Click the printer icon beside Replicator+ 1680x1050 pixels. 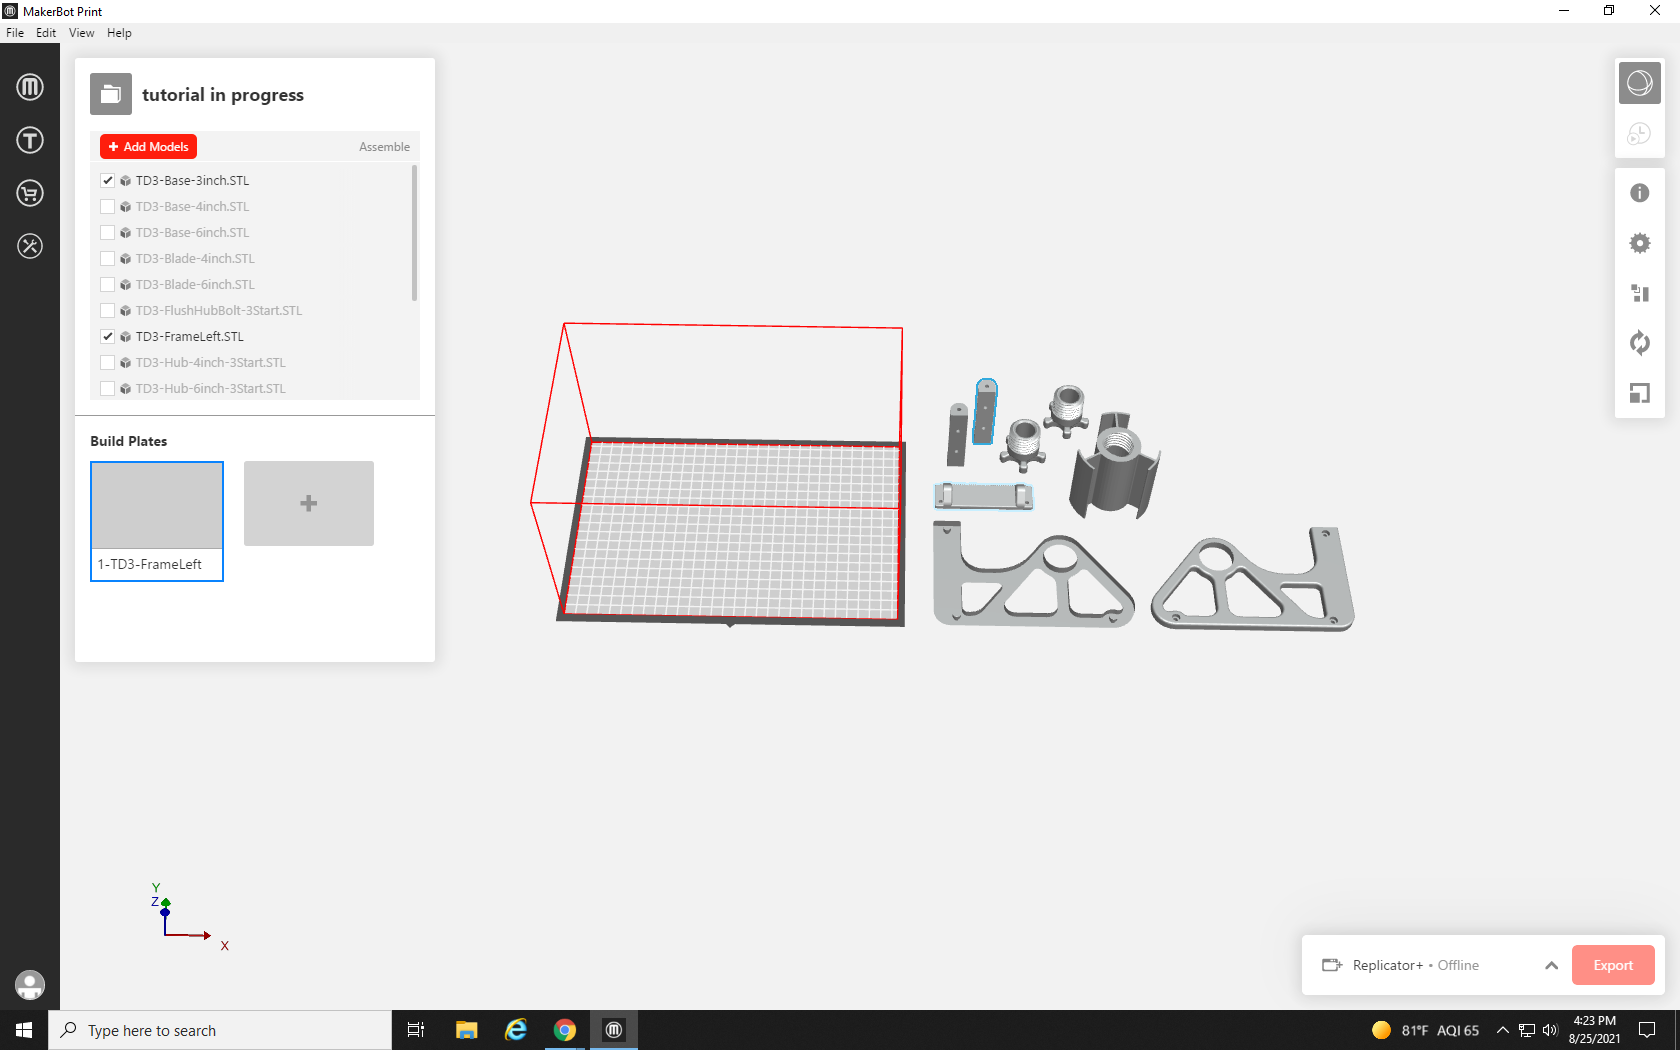[x=1332, y=965]
